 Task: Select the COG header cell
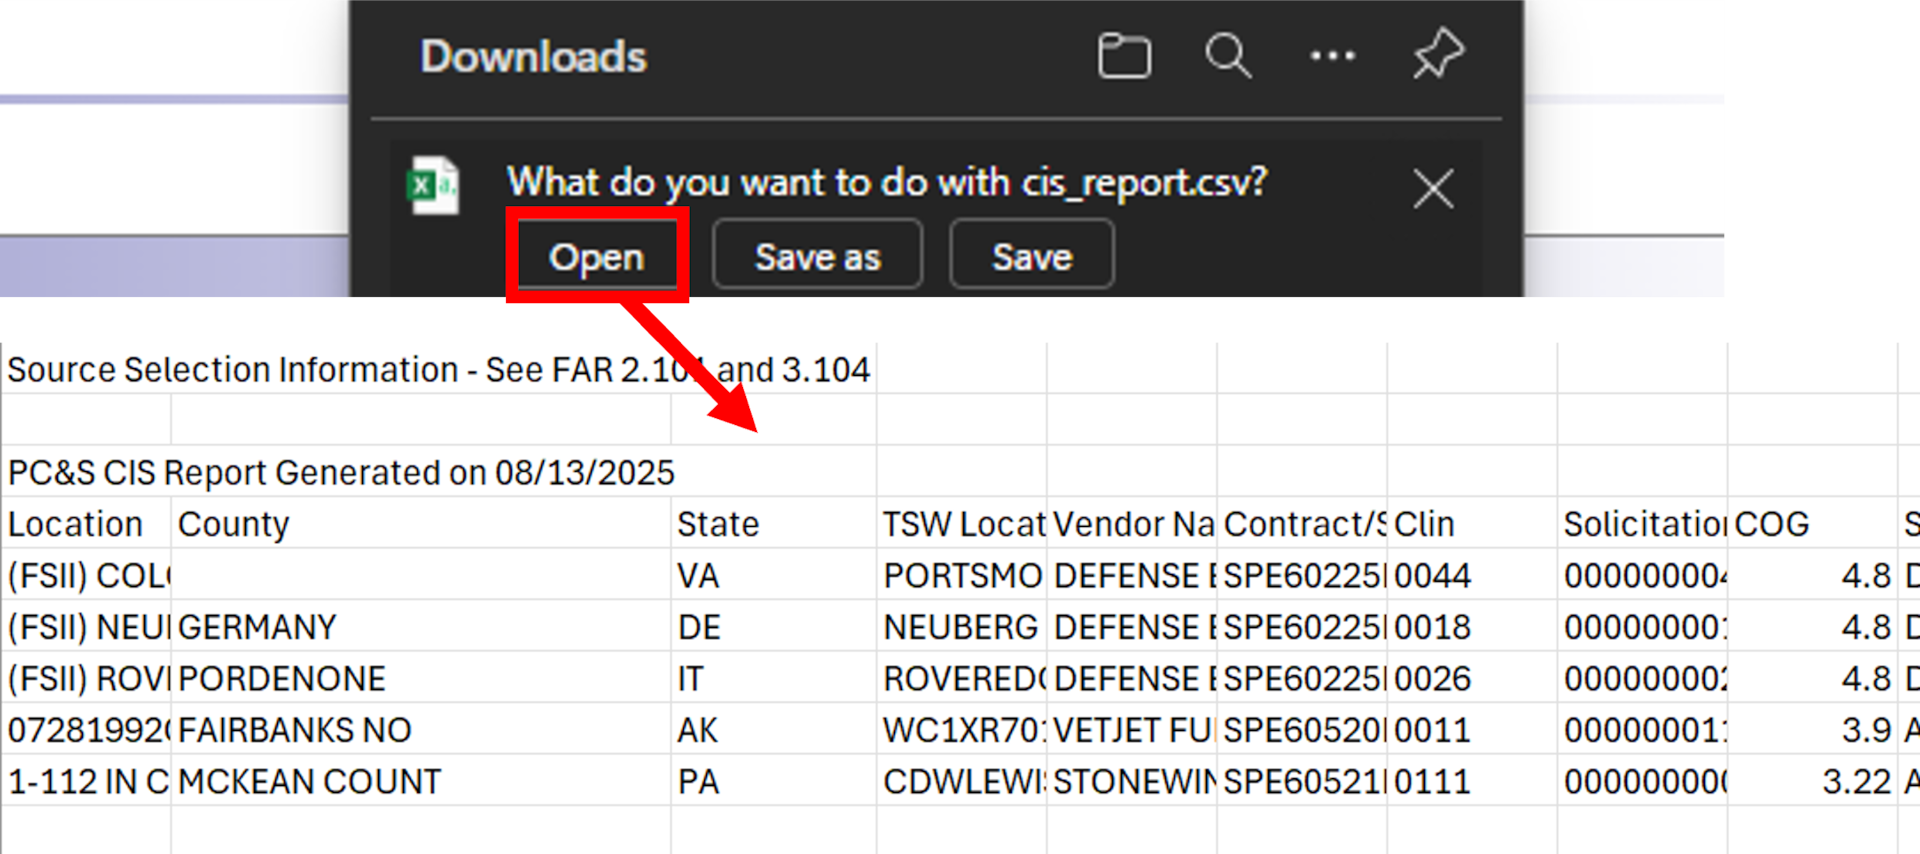pyautogui.click(x=1812, y=523)
